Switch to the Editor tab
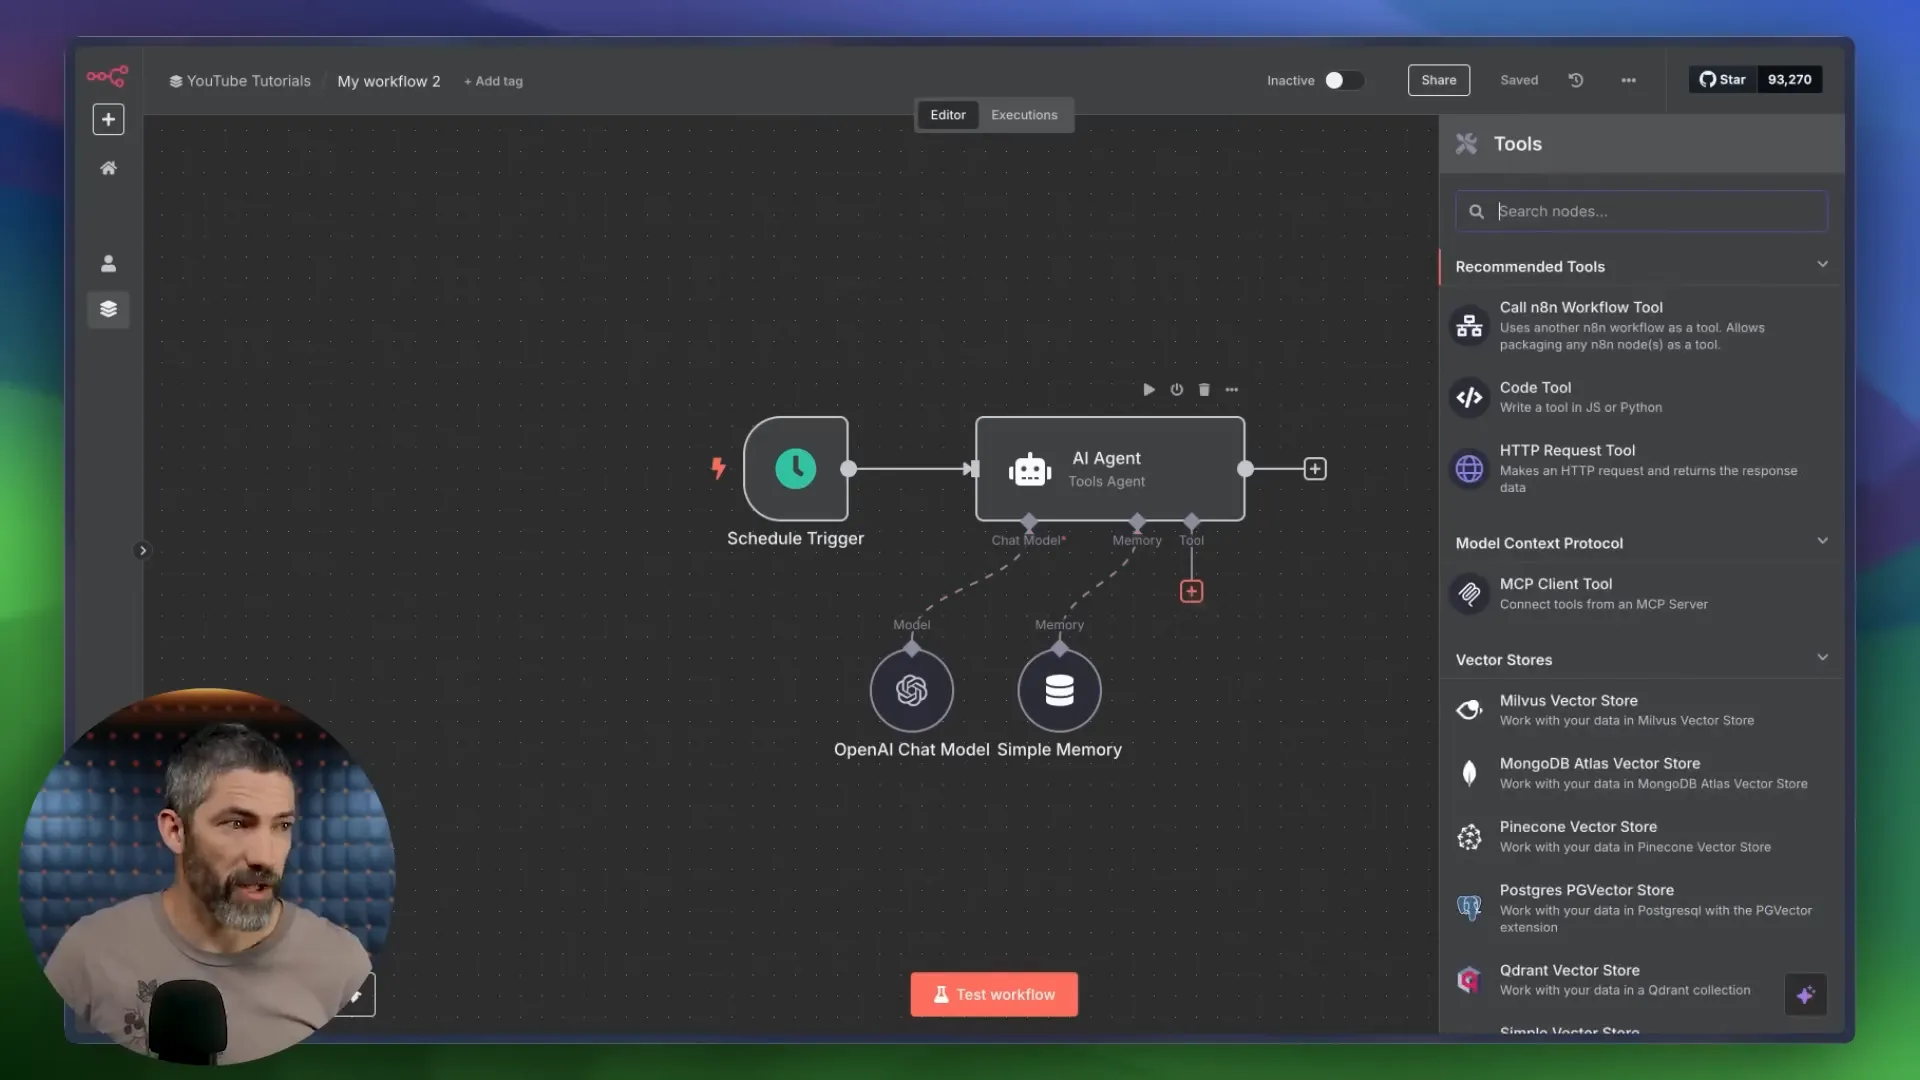This screenshot has height=1080, width=1920. tap(947, 115)
